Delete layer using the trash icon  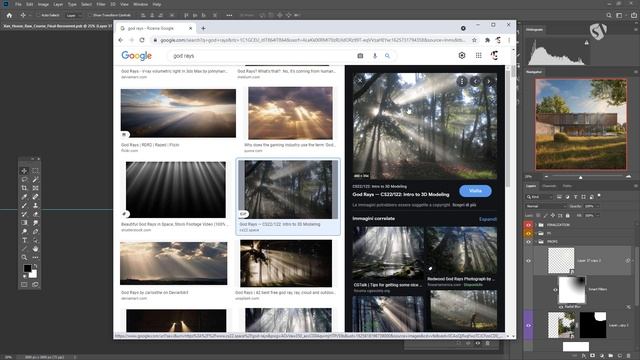(629, 356)
